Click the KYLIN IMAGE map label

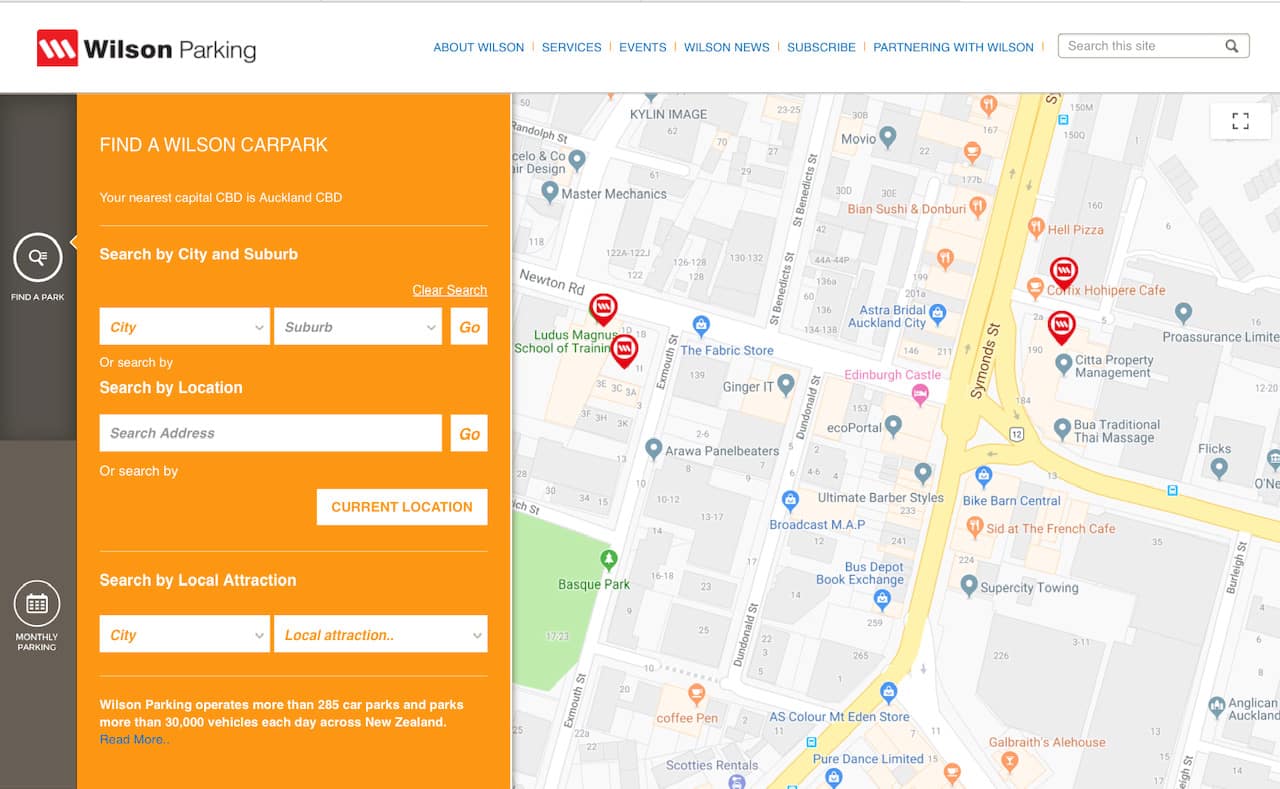(668, 114)
